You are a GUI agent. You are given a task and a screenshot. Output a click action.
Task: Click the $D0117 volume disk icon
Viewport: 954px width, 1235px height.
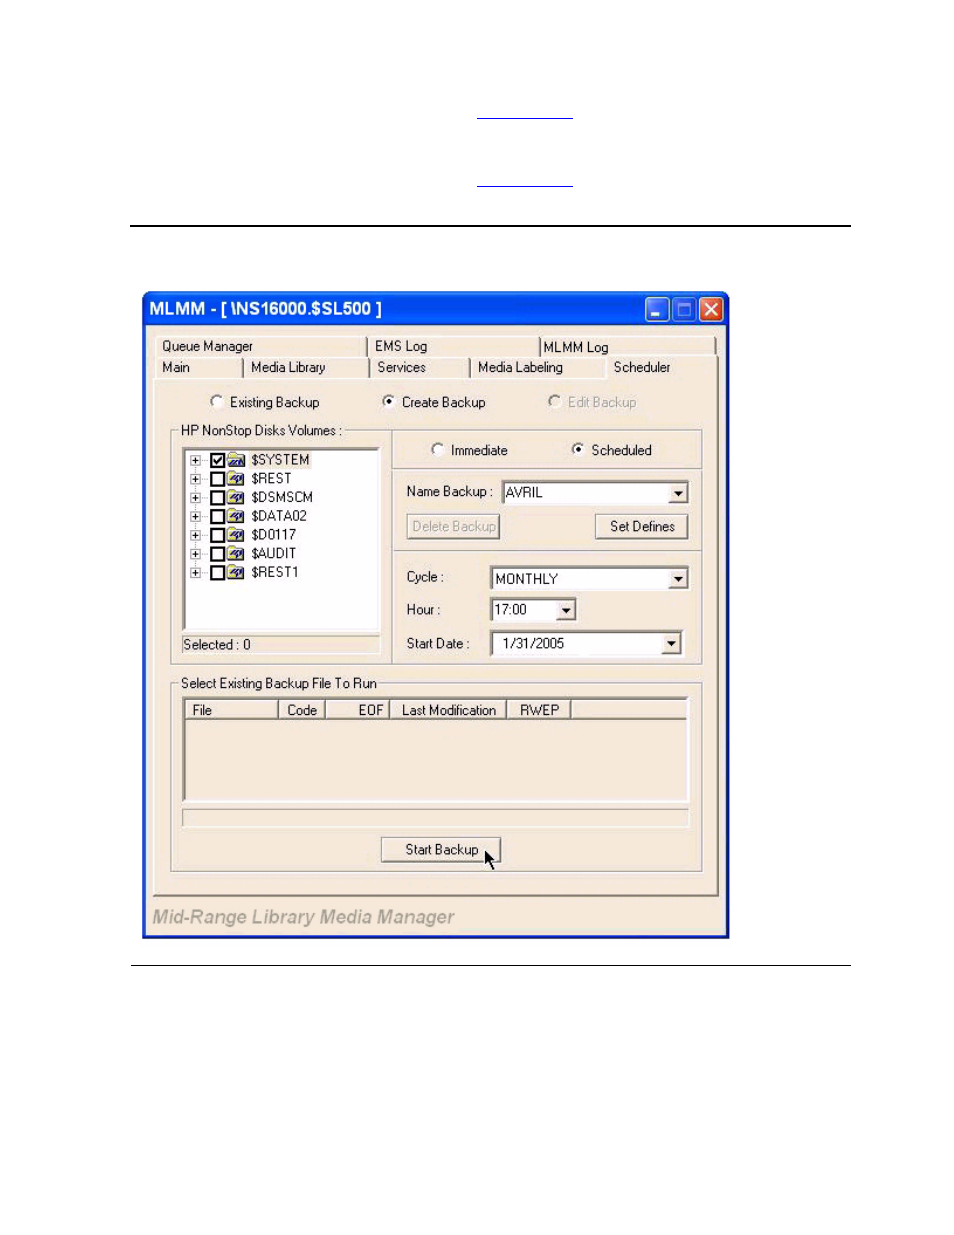236,535
